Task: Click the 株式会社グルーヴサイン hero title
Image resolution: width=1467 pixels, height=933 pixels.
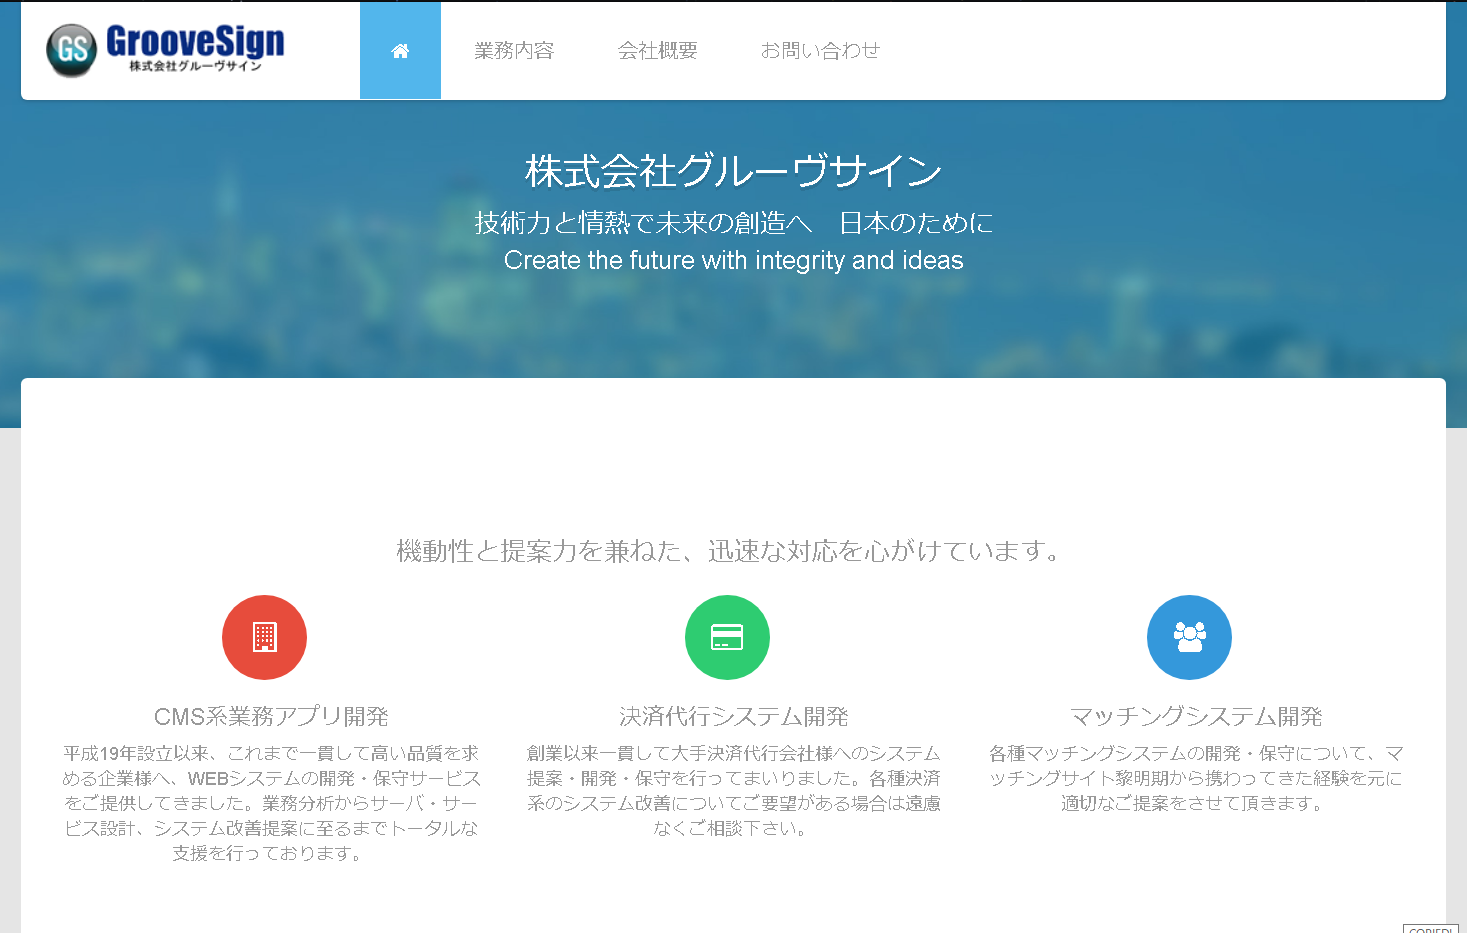Action: click(733, 171)
